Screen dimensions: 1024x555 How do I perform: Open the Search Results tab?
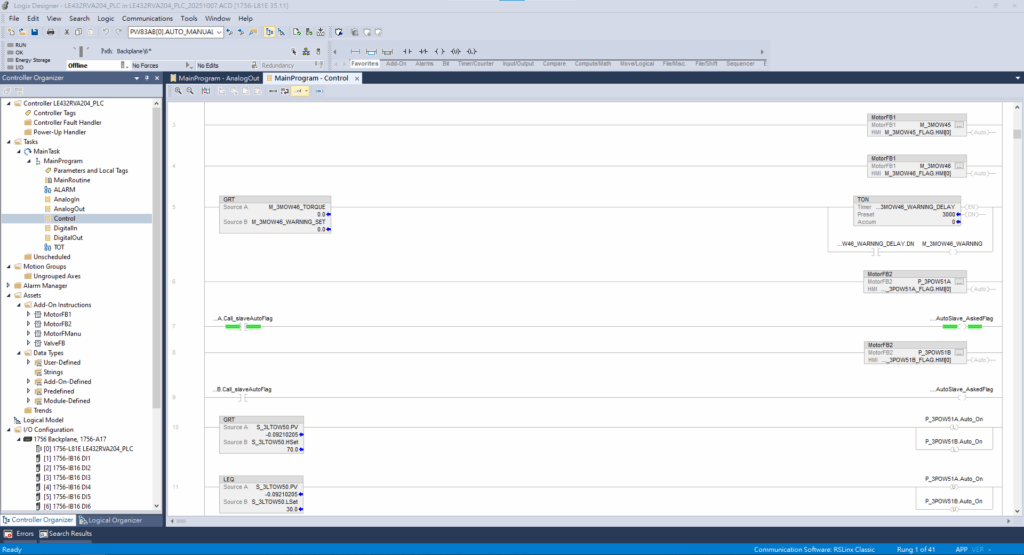click(66, 533)
